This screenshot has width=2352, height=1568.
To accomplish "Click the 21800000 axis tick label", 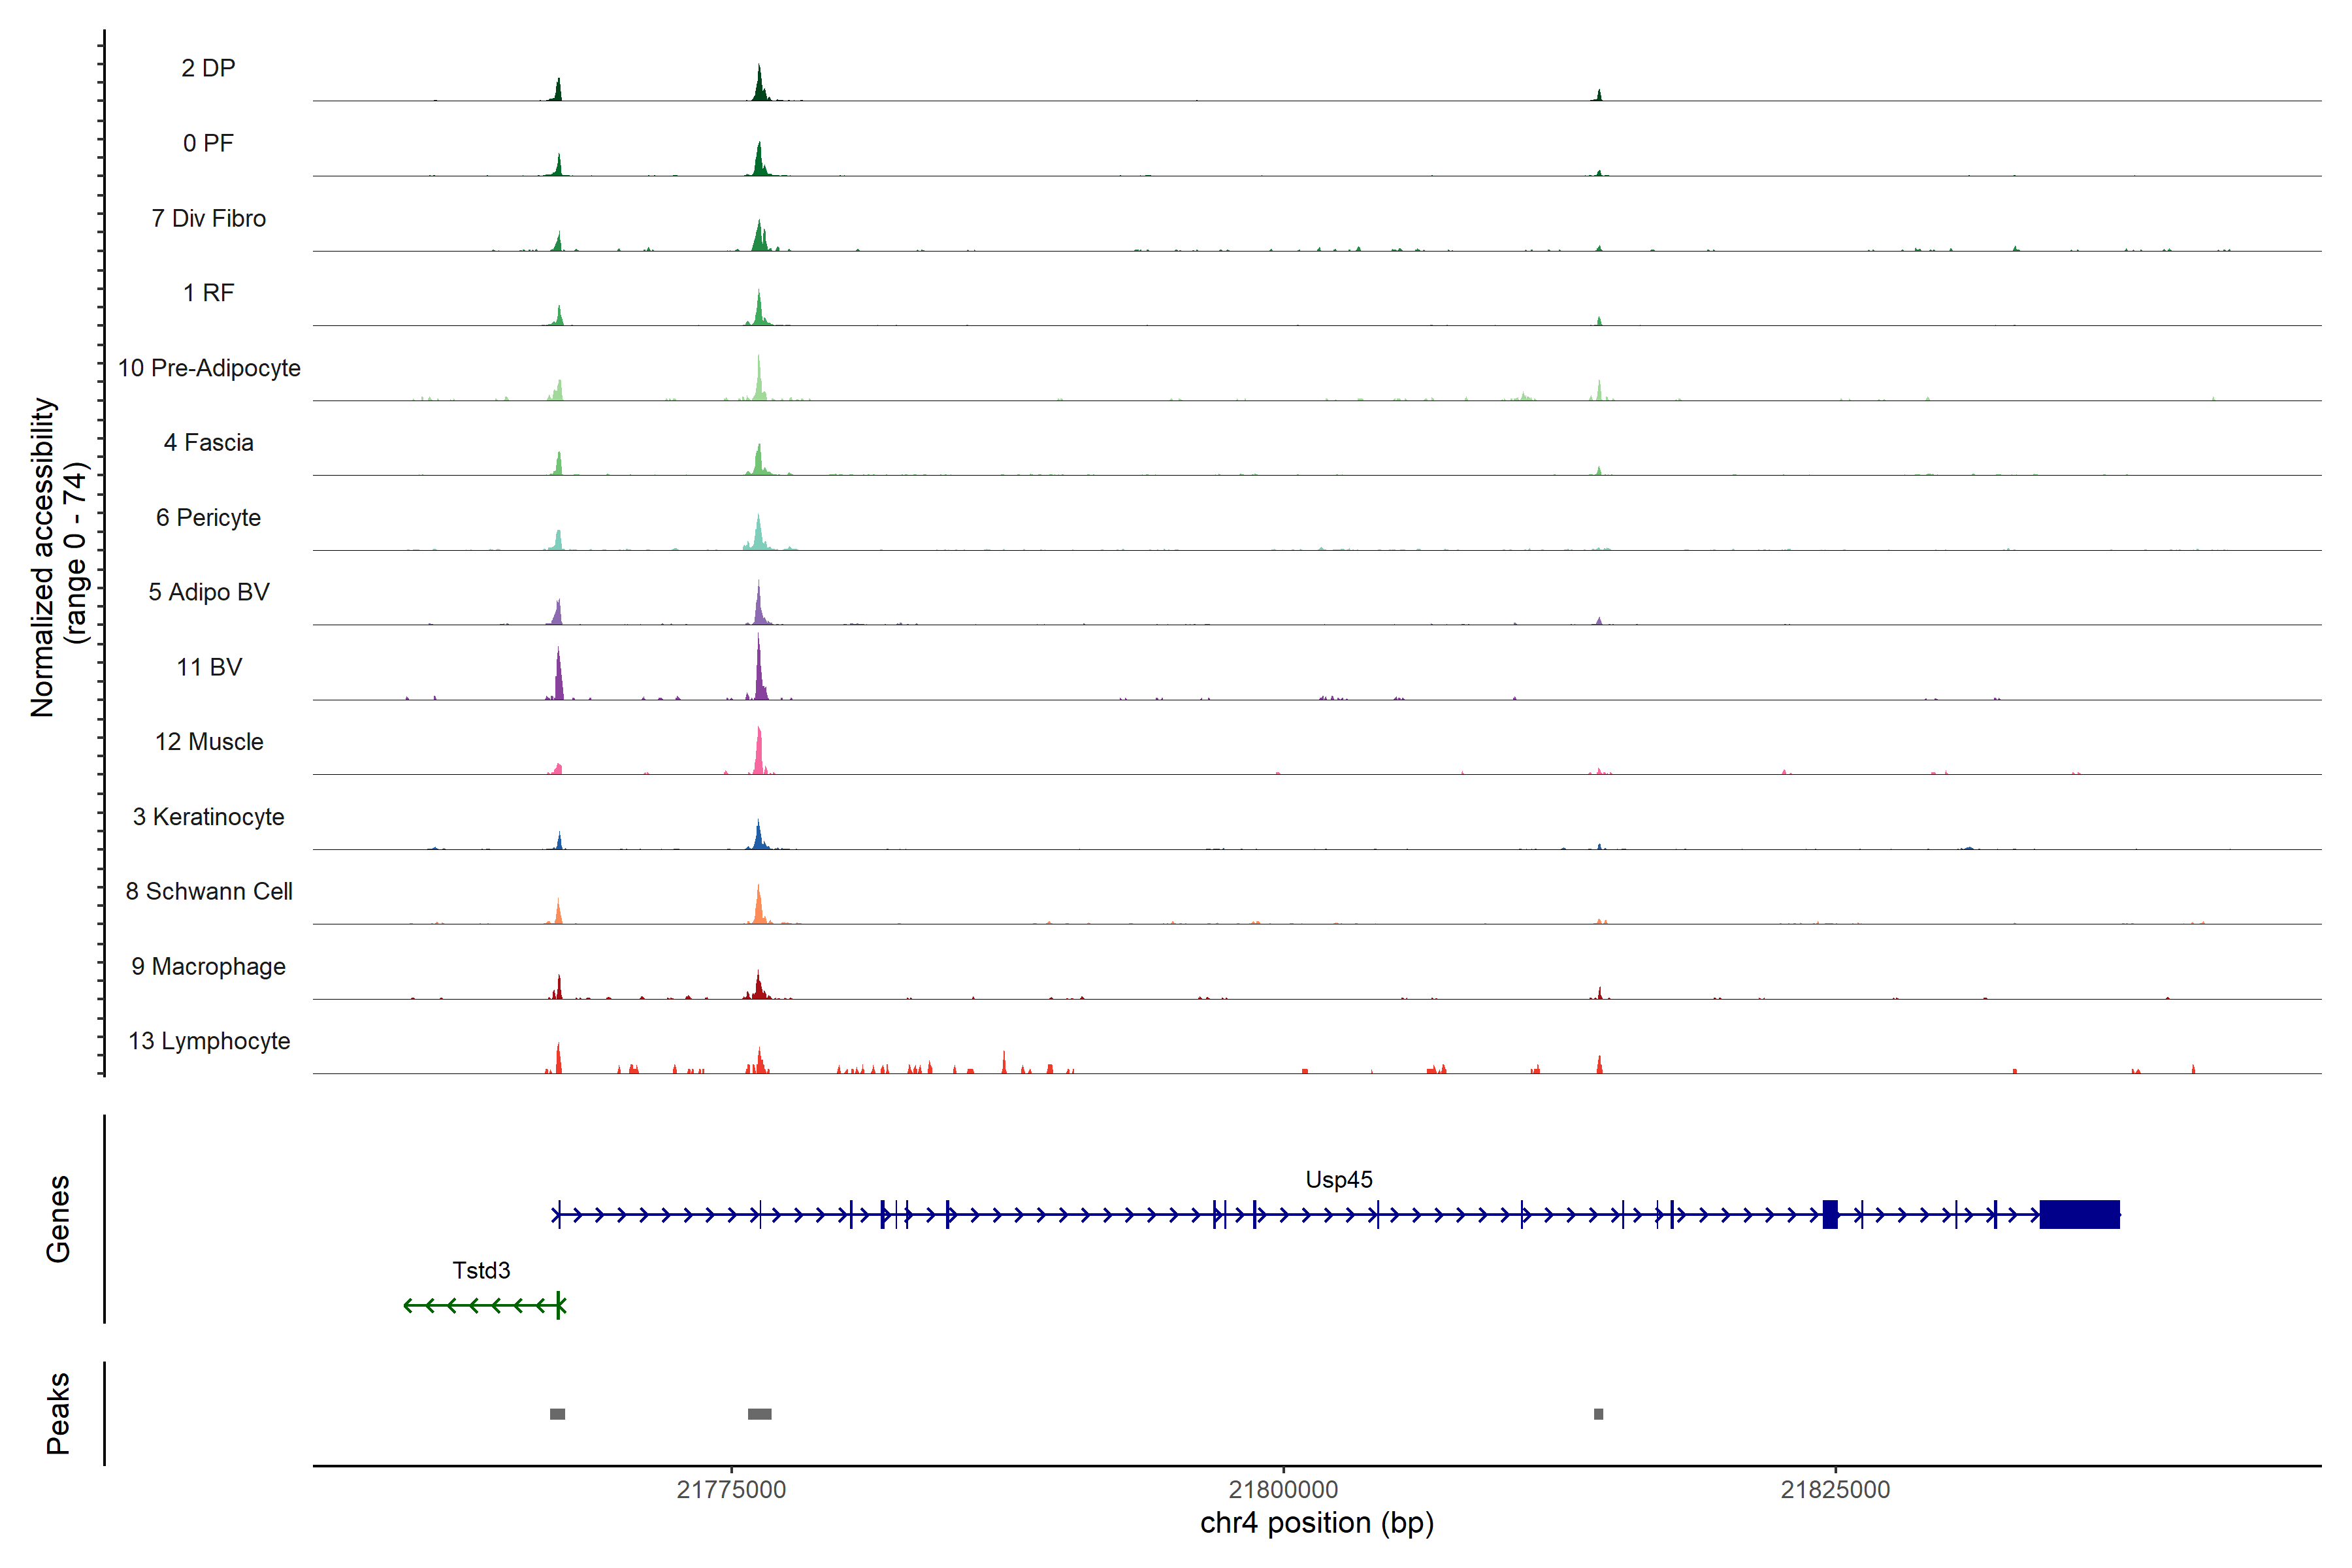I will point(1283,1489).
